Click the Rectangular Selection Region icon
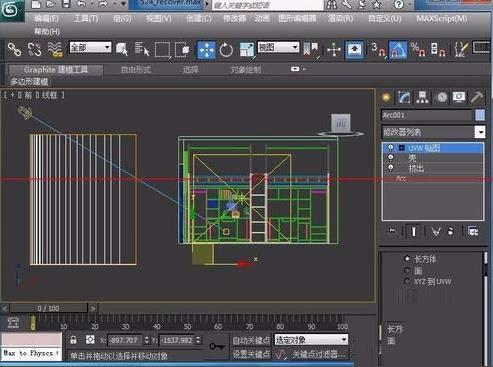 [x=163, y=50]
